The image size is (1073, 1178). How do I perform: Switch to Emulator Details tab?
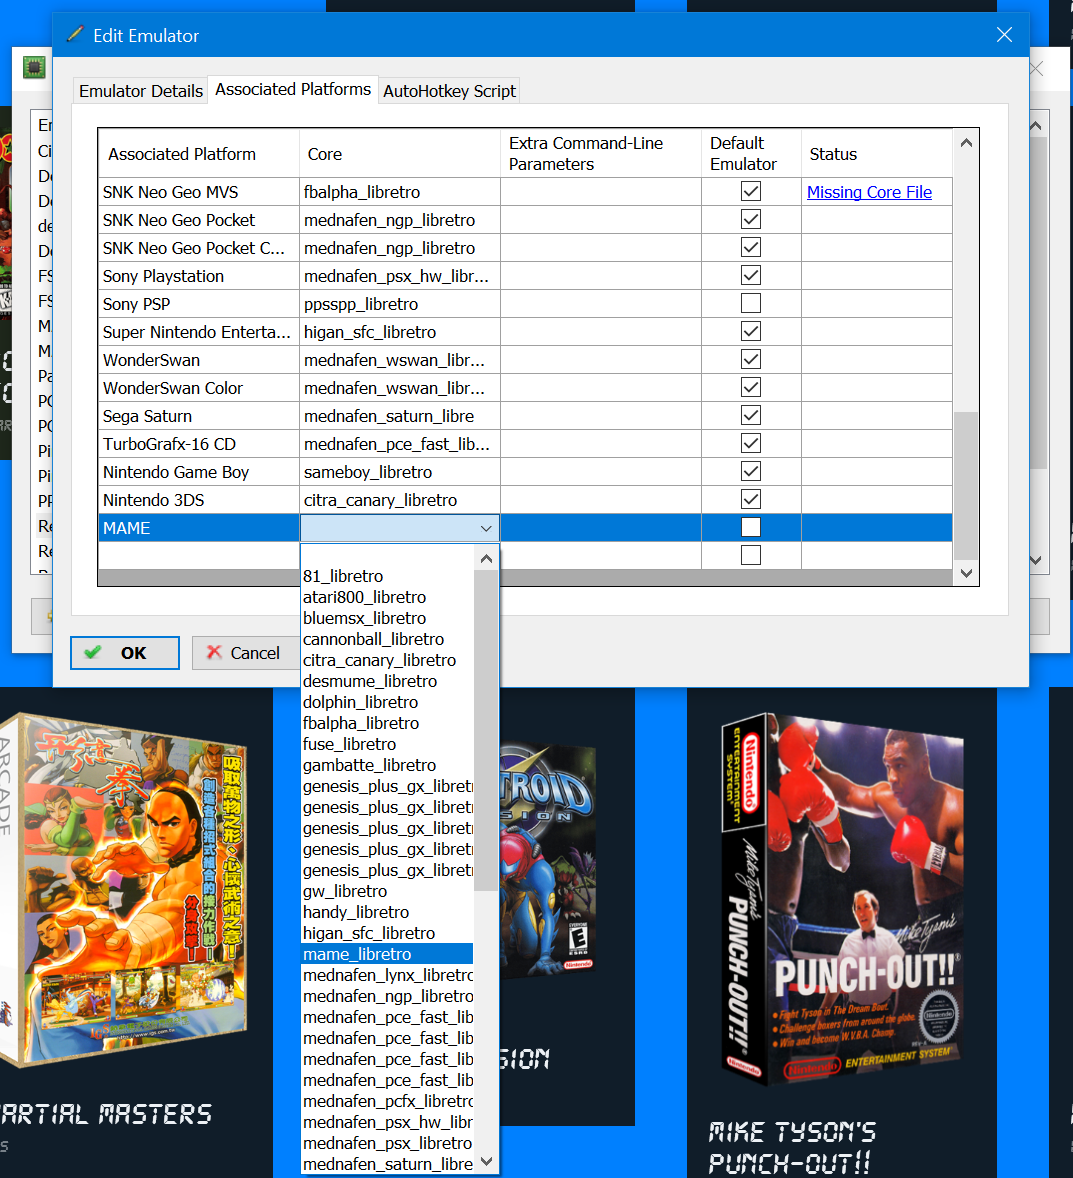pyautogui.click(x=141, y=91)
